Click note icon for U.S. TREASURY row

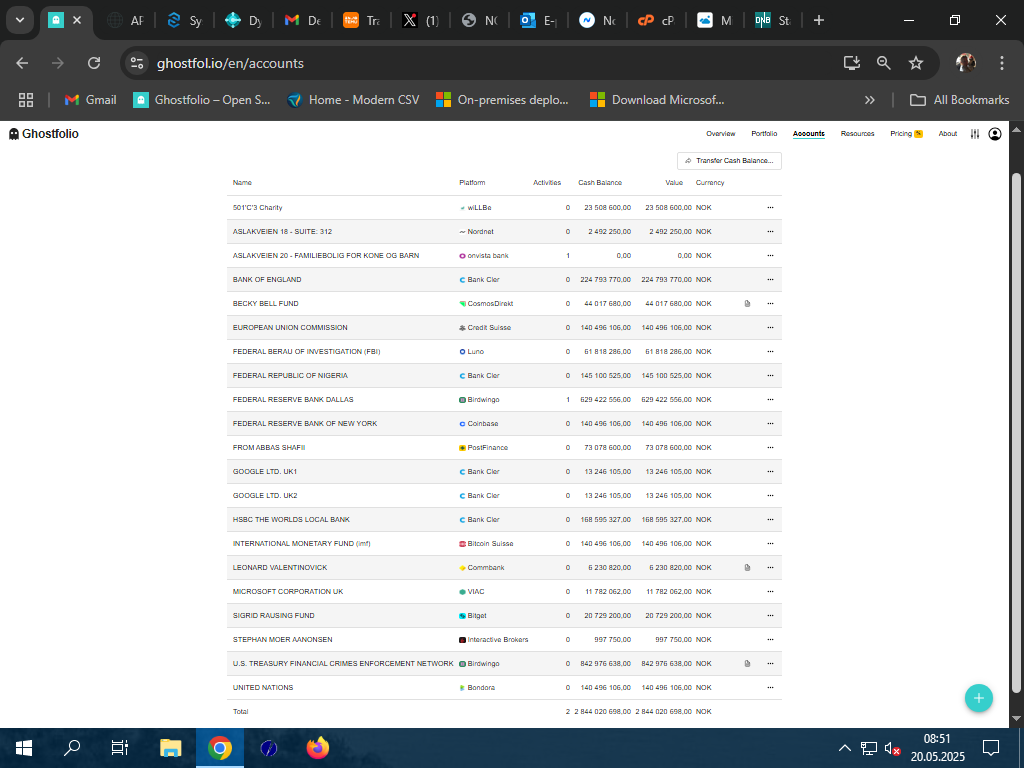tap(747, 664)
